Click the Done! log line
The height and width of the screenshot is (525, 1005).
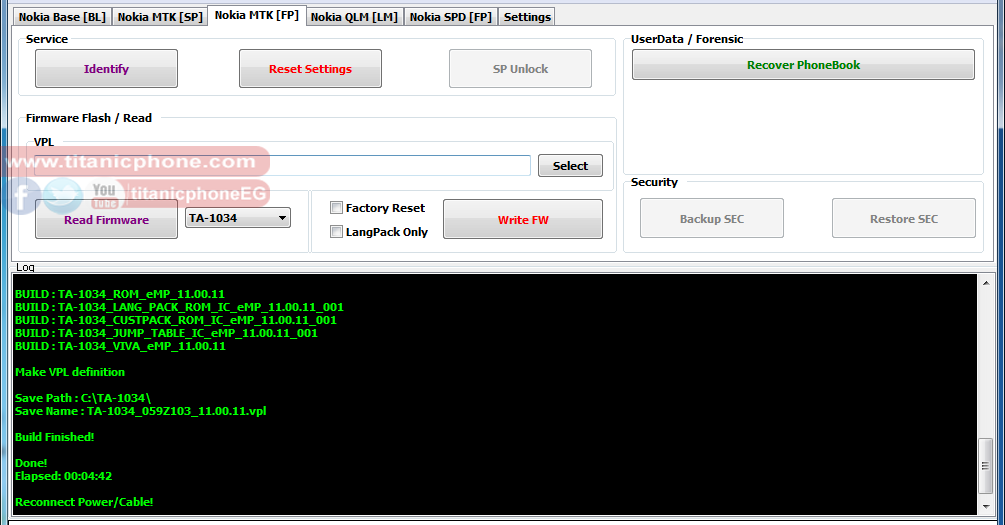pos(31,463)
